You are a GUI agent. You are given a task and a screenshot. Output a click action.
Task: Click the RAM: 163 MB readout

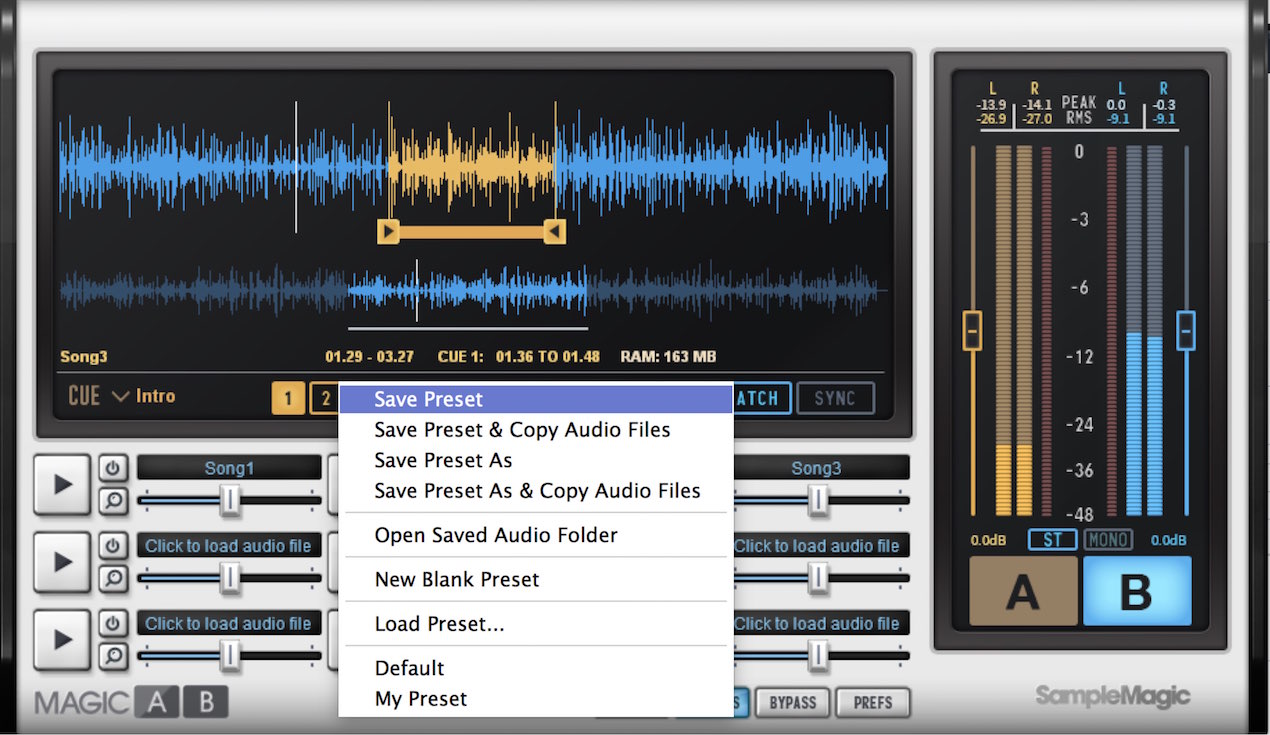pos(668,357)
